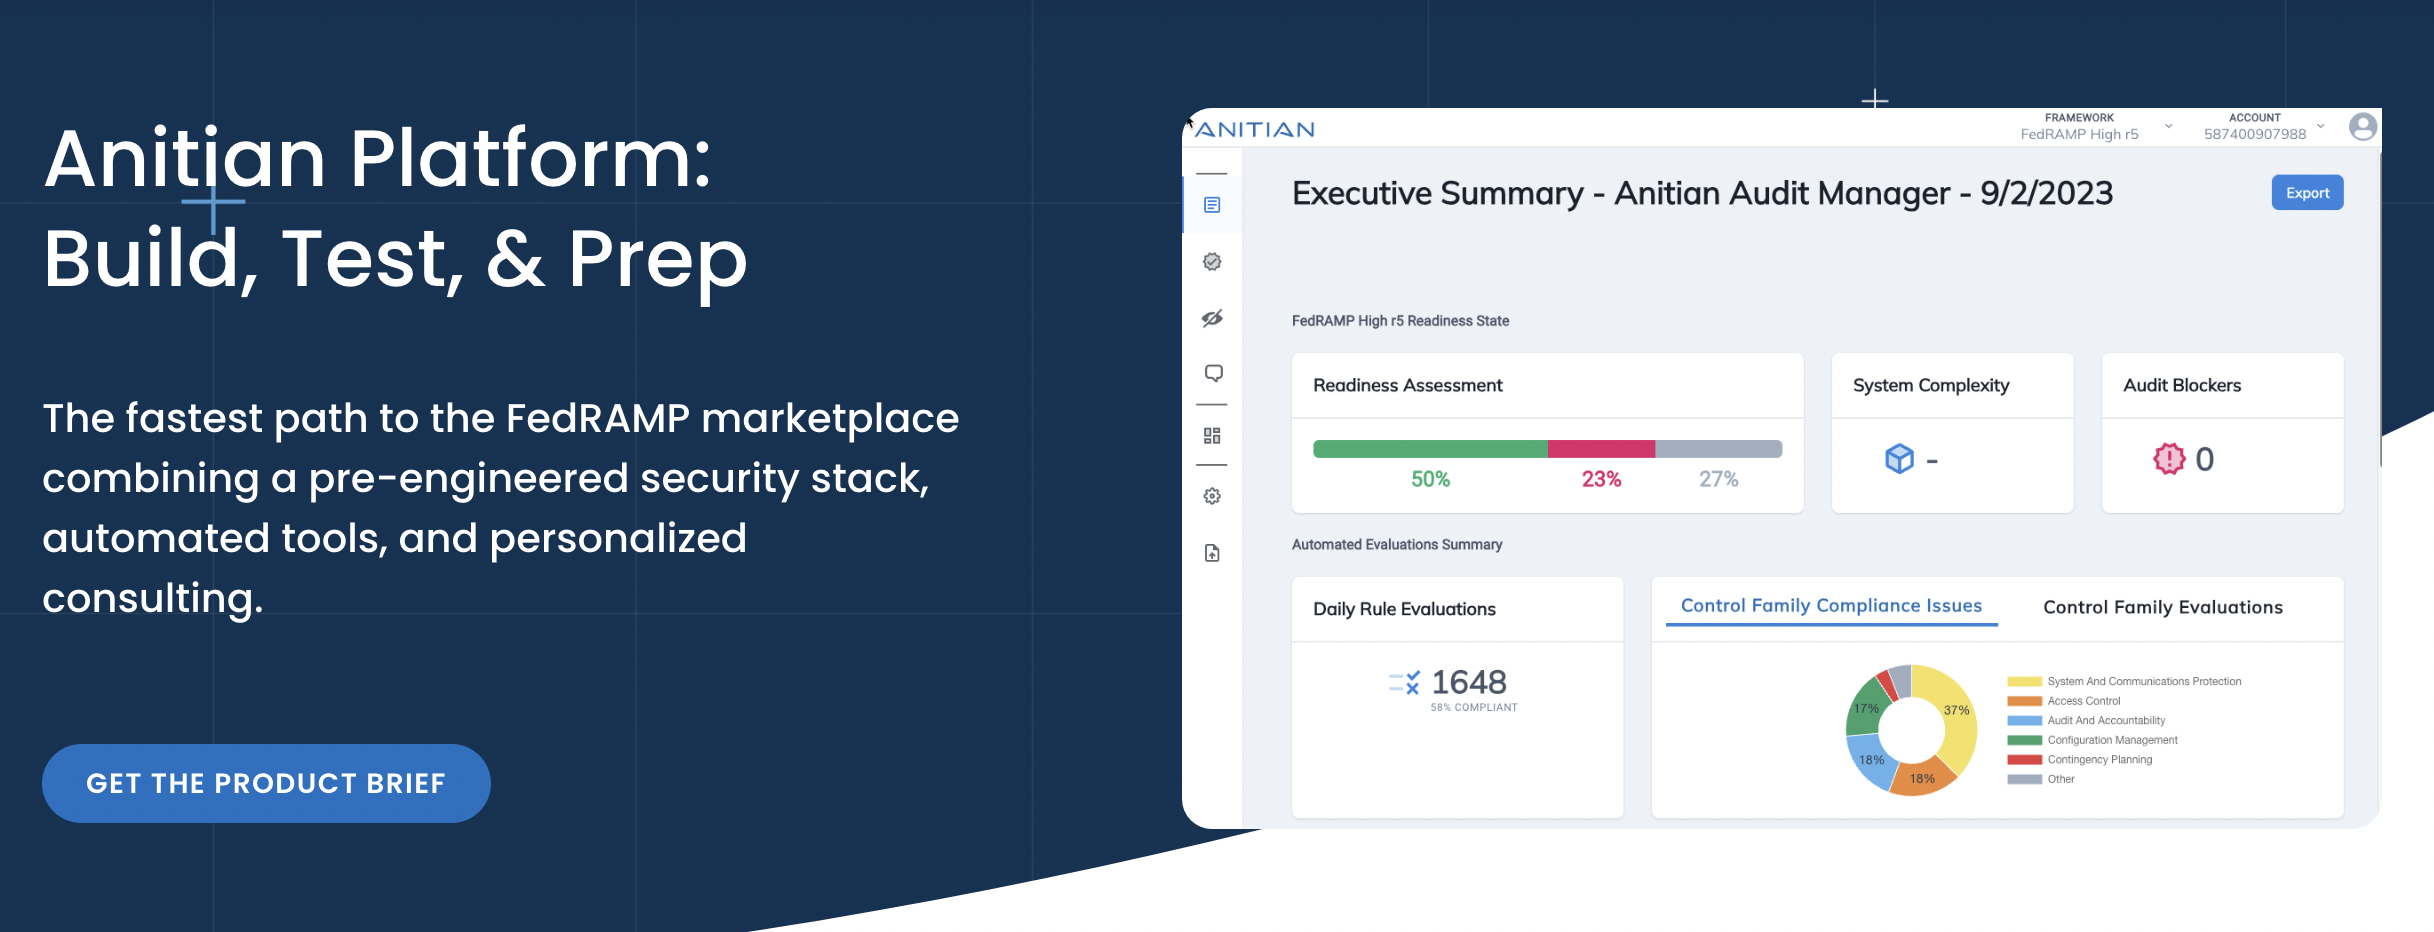Viewport: 2434px width, 932px height.
Task: Click the file upload icon in sidebar
Action: pos(1213,553)
